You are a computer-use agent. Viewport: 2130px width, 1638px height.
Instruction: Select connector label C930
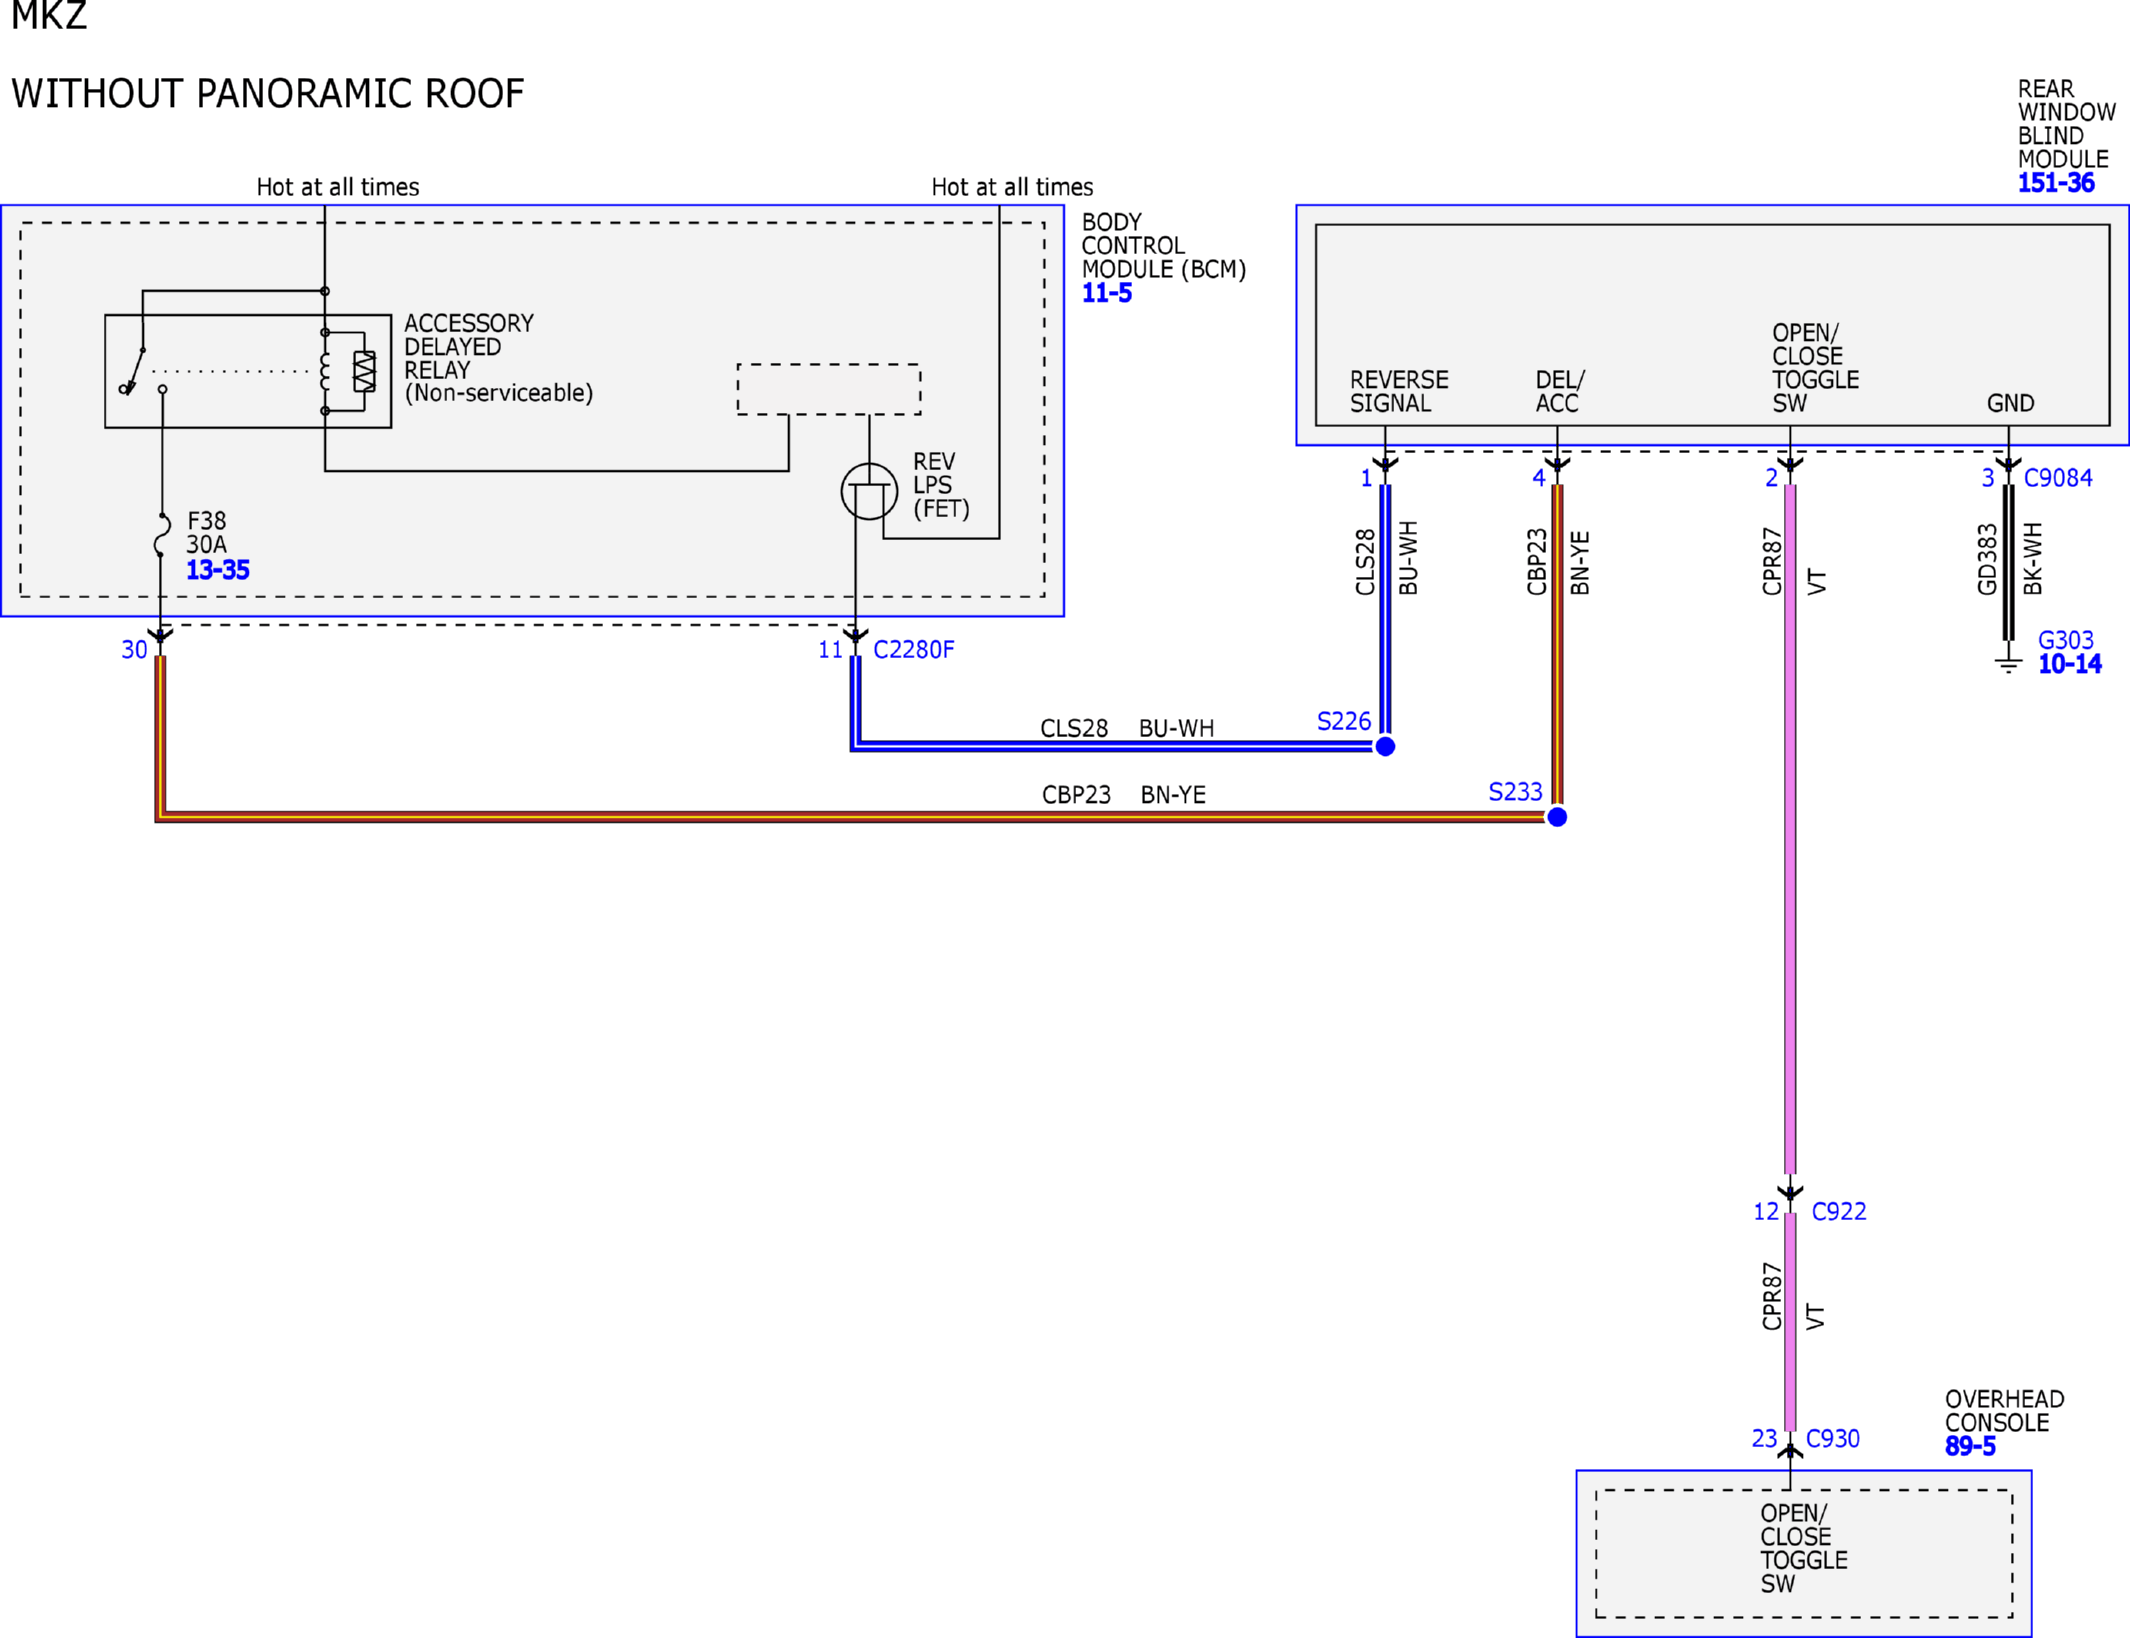tap(1833, 1438)
